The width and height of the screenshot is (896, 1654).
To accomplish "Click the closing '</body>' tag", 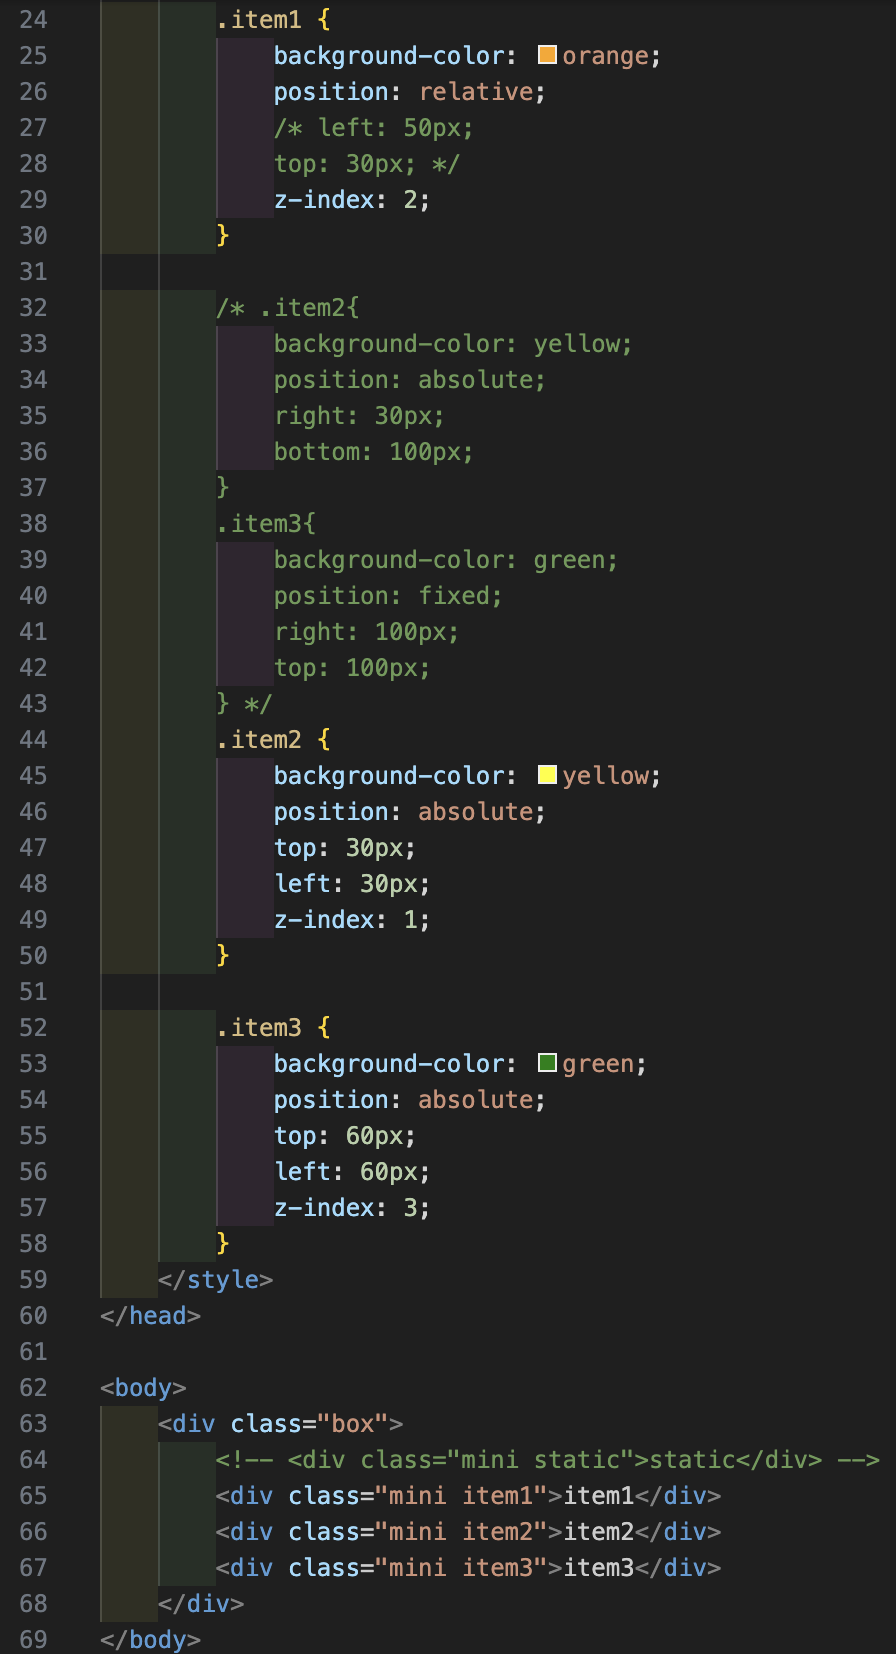I will pos(150,1639).
